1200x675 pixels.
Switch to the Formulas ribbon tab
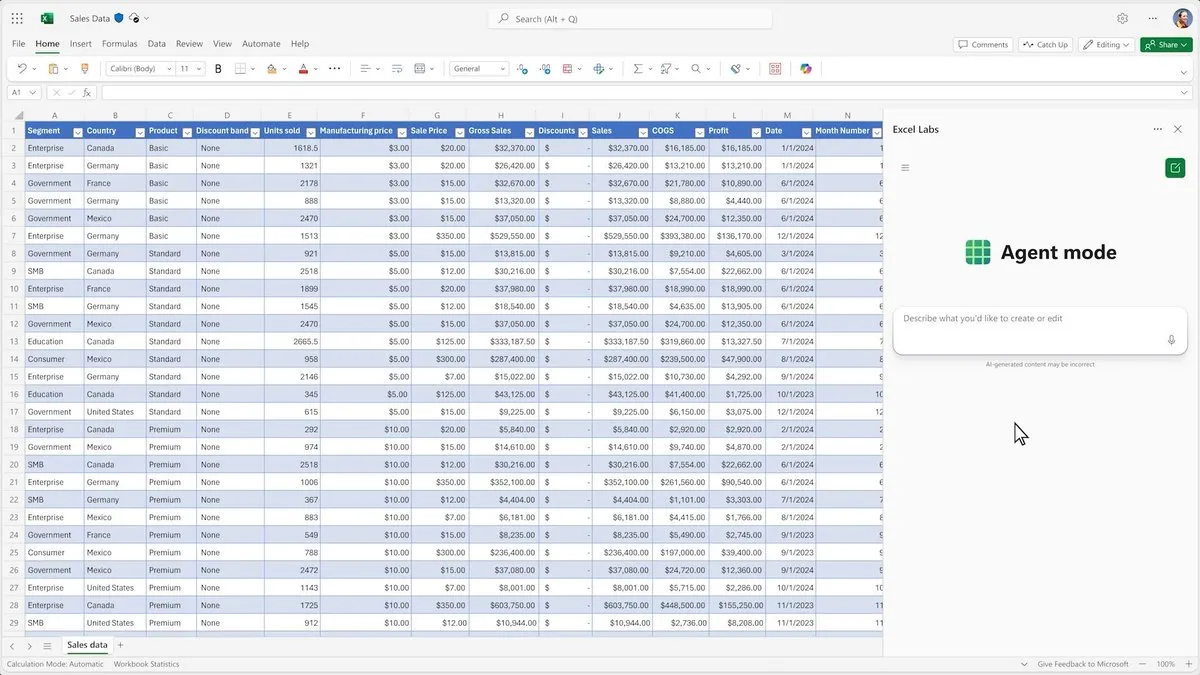click(119, 43)
